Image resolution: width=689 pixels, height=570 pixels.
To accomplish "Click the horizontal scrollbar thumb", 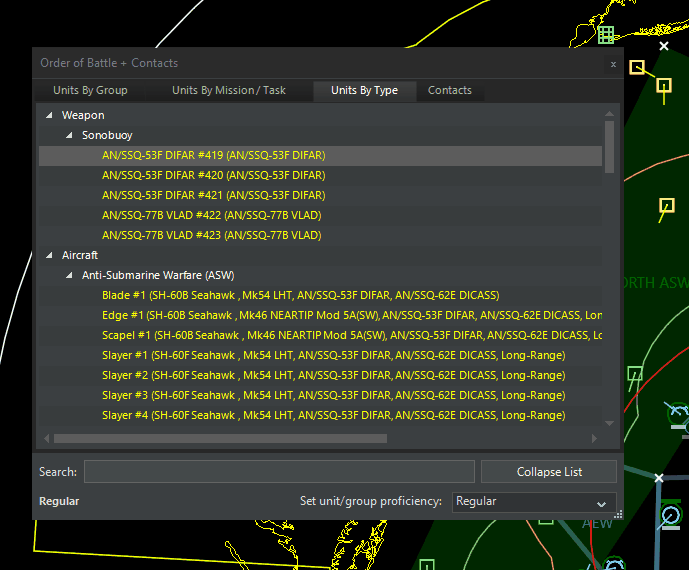I will click(220, 439).
